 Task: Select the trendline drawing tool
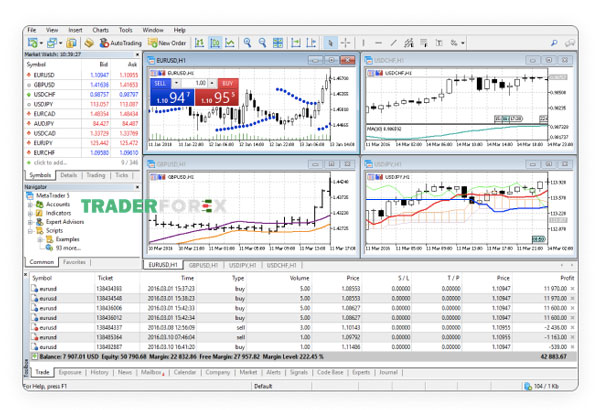pos(393,43)
